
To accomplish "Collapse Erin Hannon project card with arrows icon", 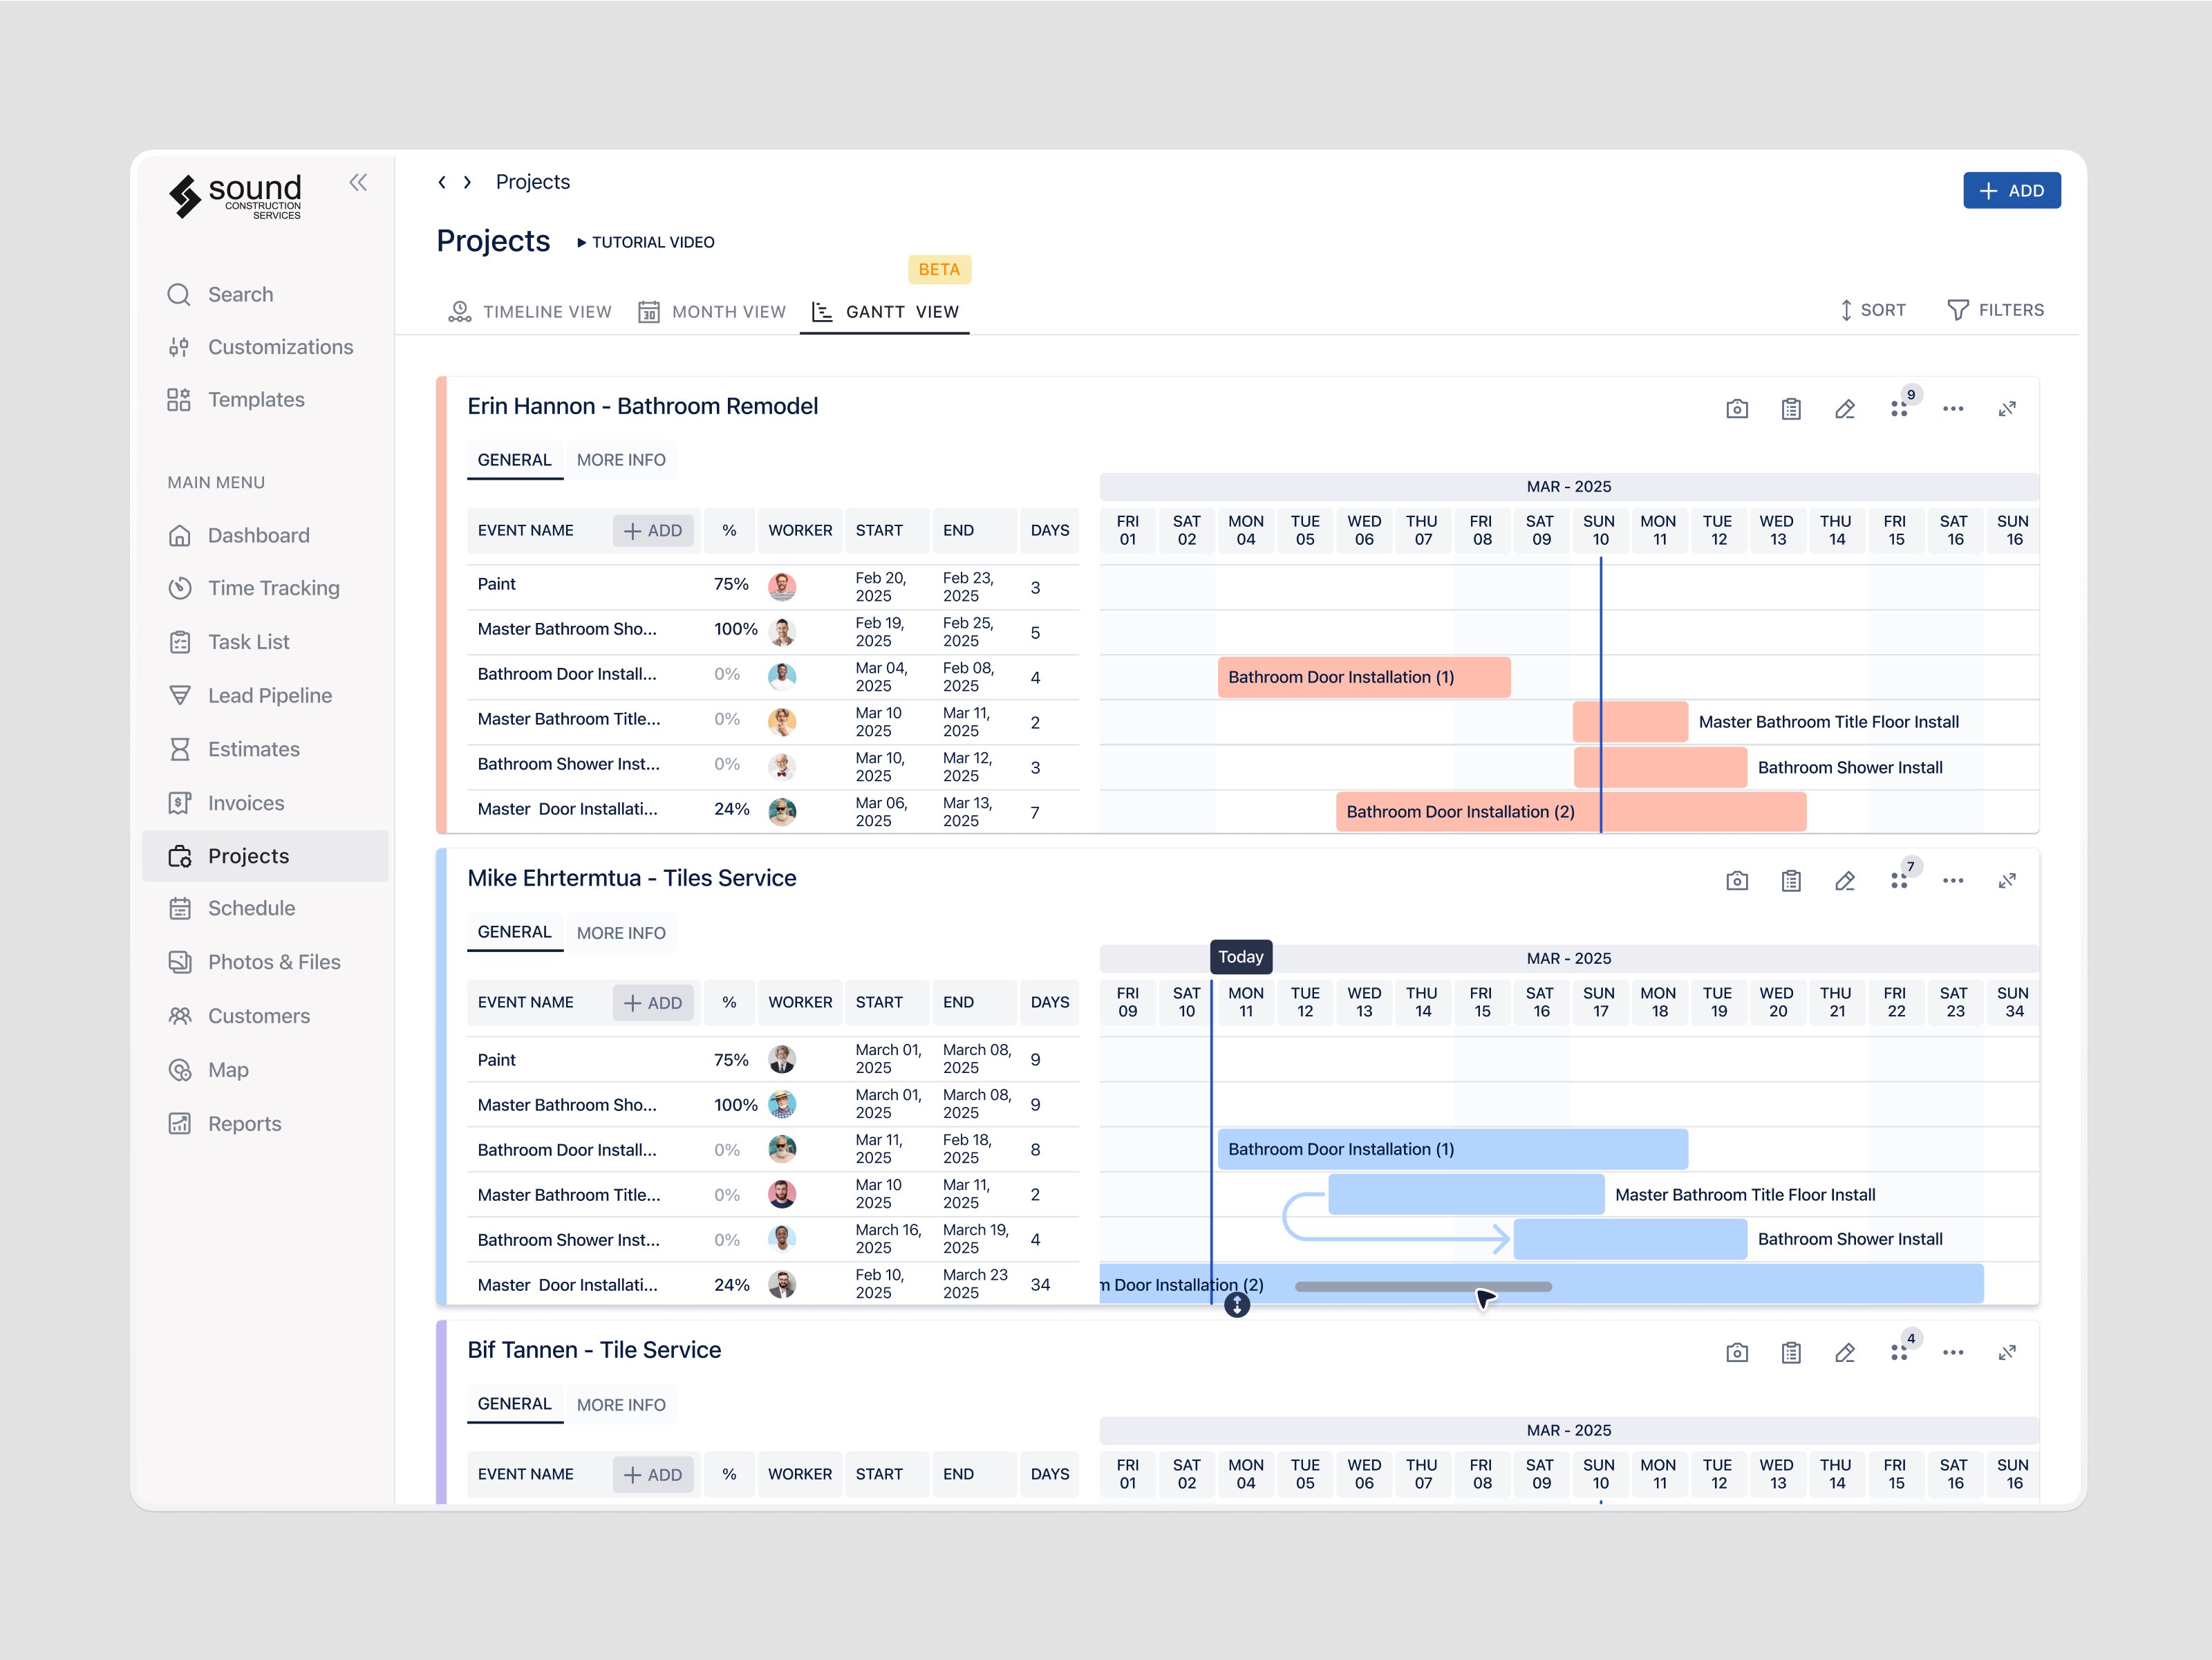I will [x=2007, y=409].
